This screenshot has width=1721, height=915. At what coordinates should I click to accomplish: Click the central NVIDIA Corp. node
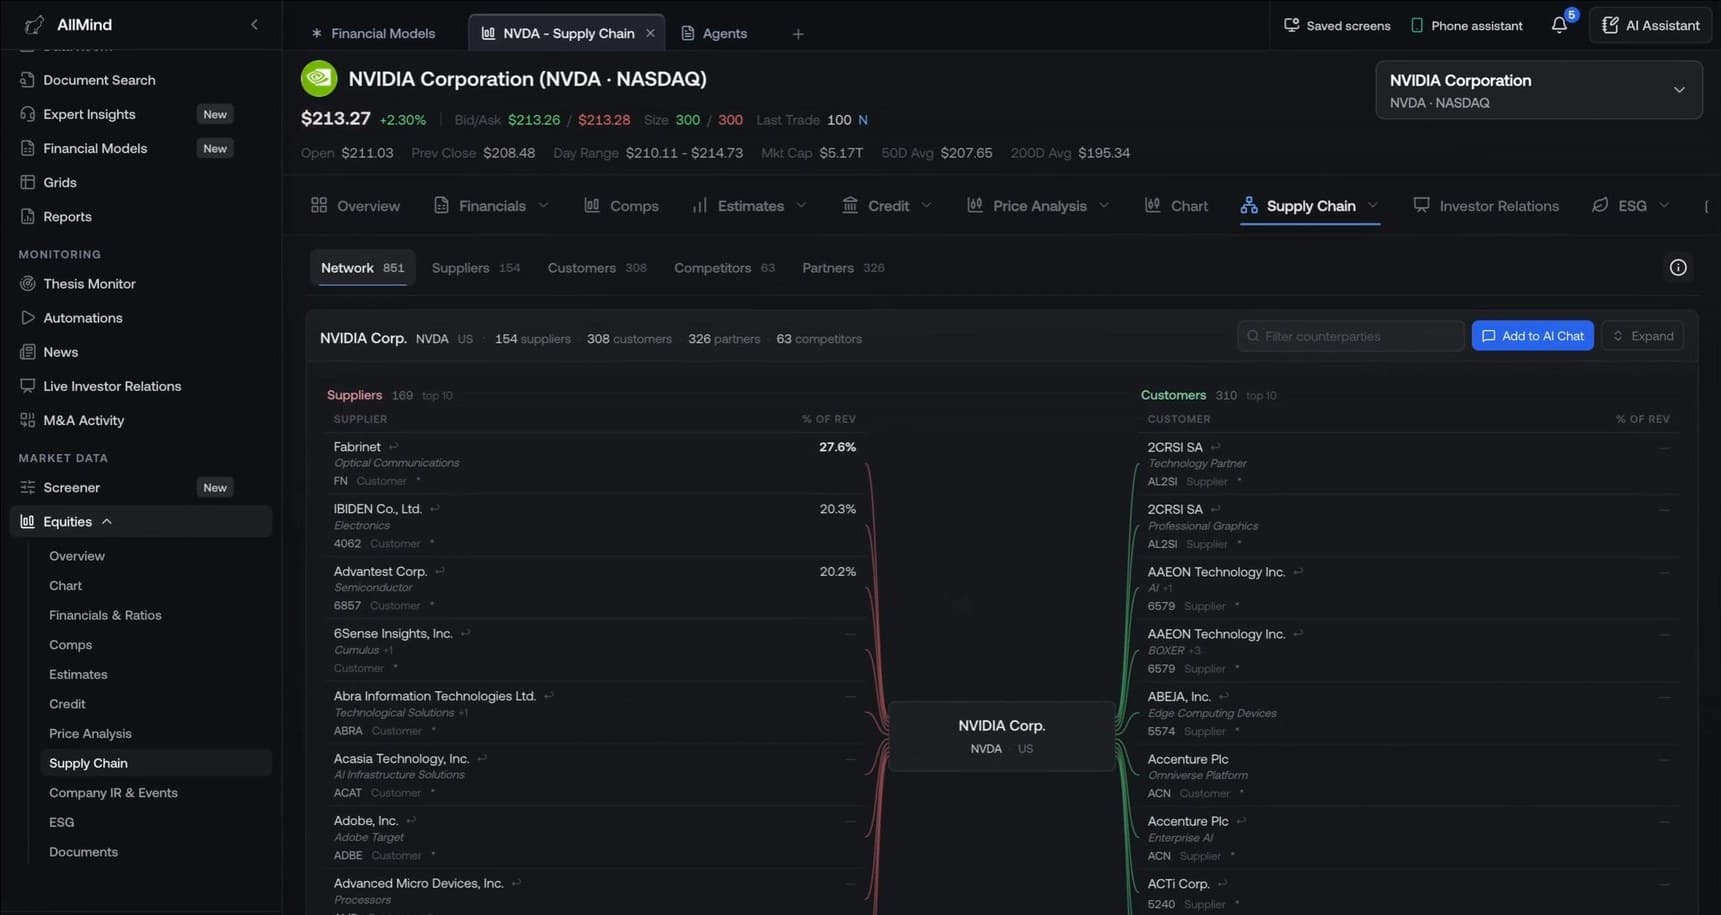click(x=1001, y=736)
